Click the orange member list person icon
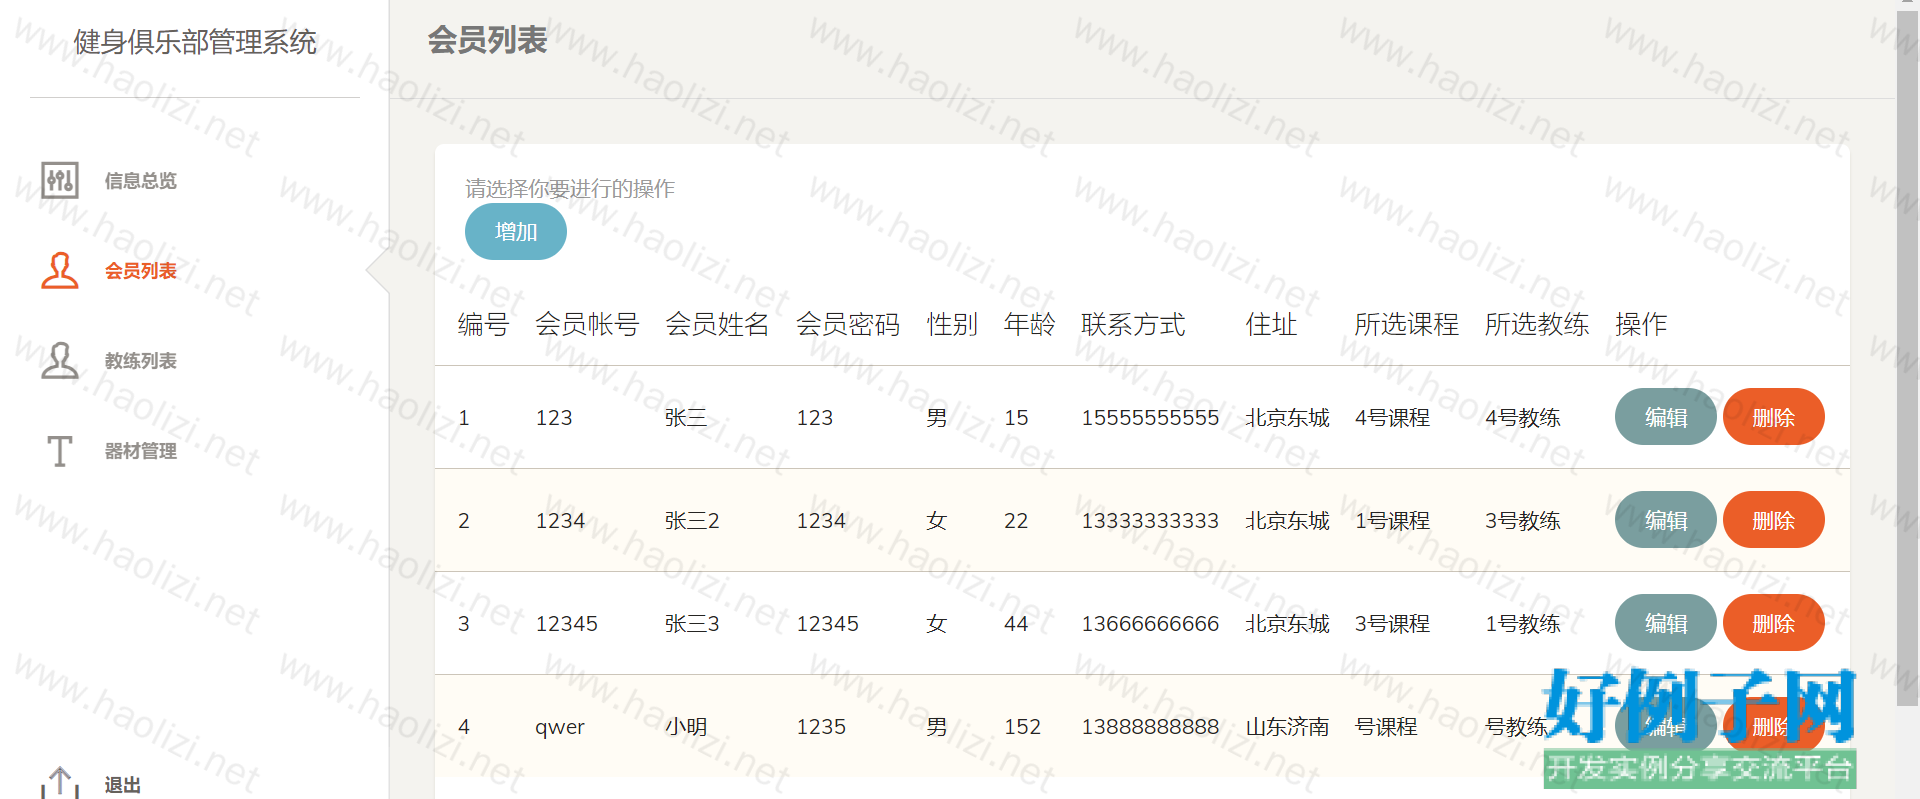Screen dimensions: 1920x799 (60, 271)
